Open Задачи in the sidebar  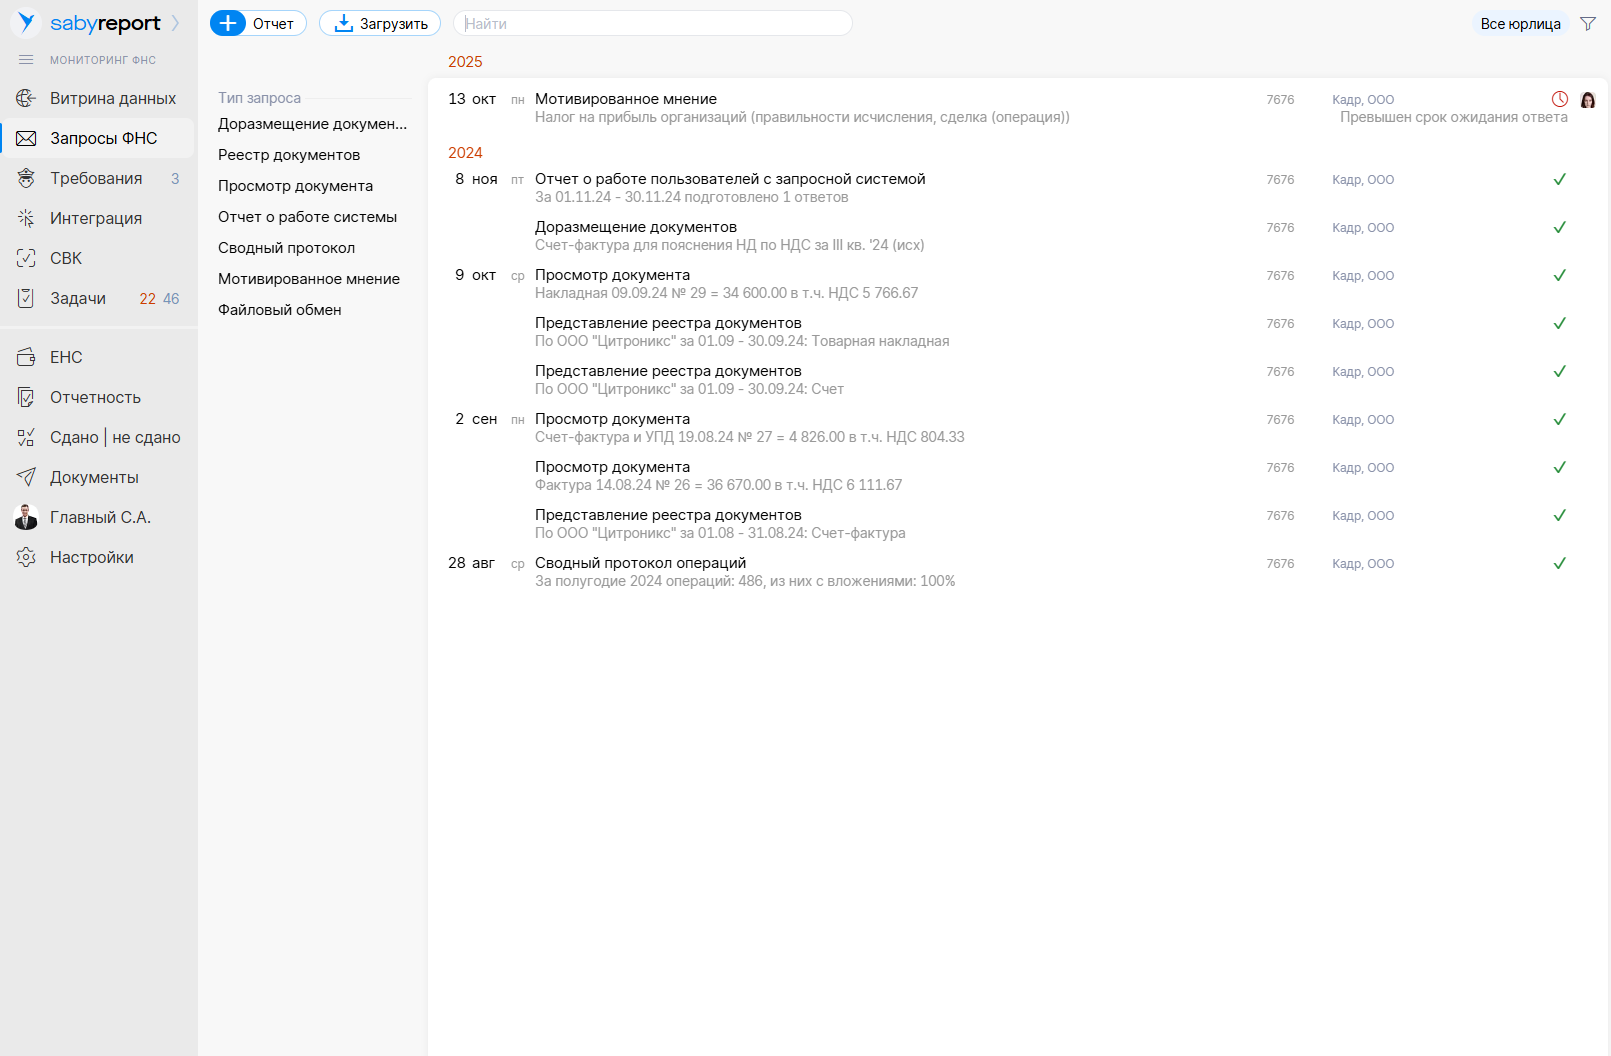pyautogui.click(x=78, y=298)
